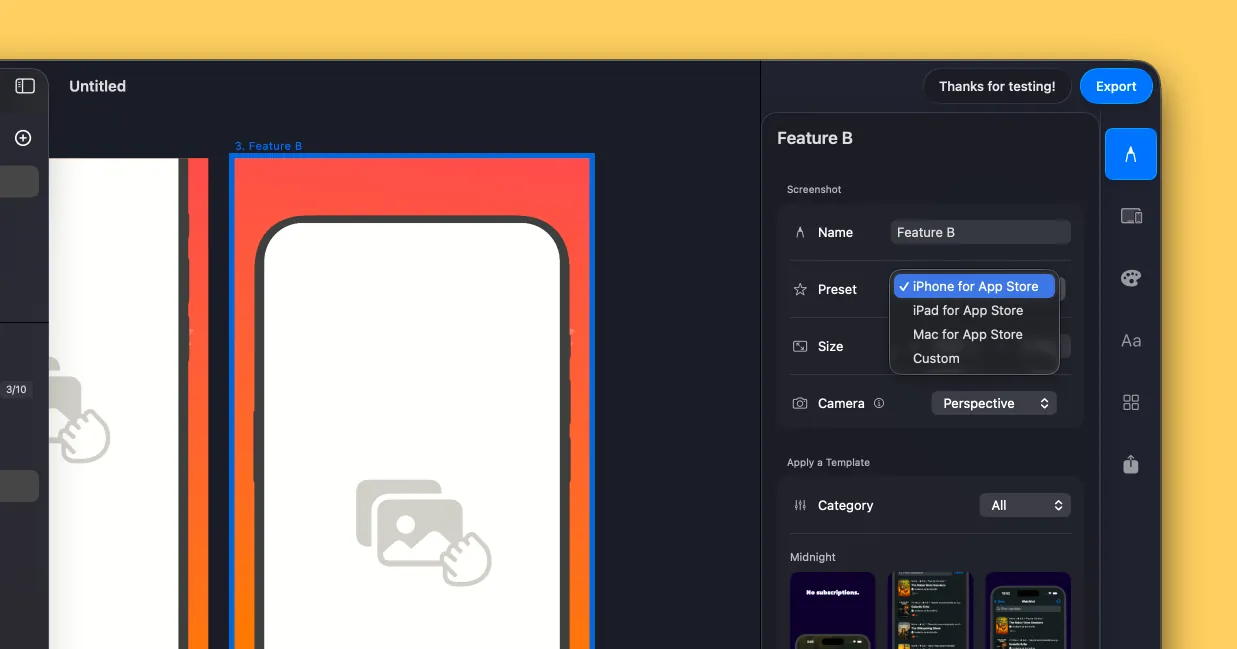The height and width of the screenshot is (649, 1237).
Task: Click the Thanks for testing button
Action: click(x=997, y=86)
